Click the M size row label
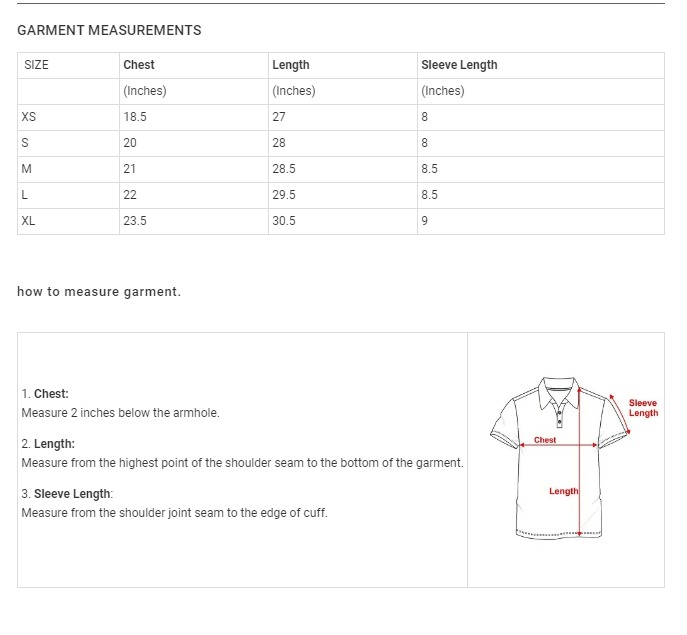Image resolution: width=687 pixels, height=635 pixels. click(x=26, y=169)
